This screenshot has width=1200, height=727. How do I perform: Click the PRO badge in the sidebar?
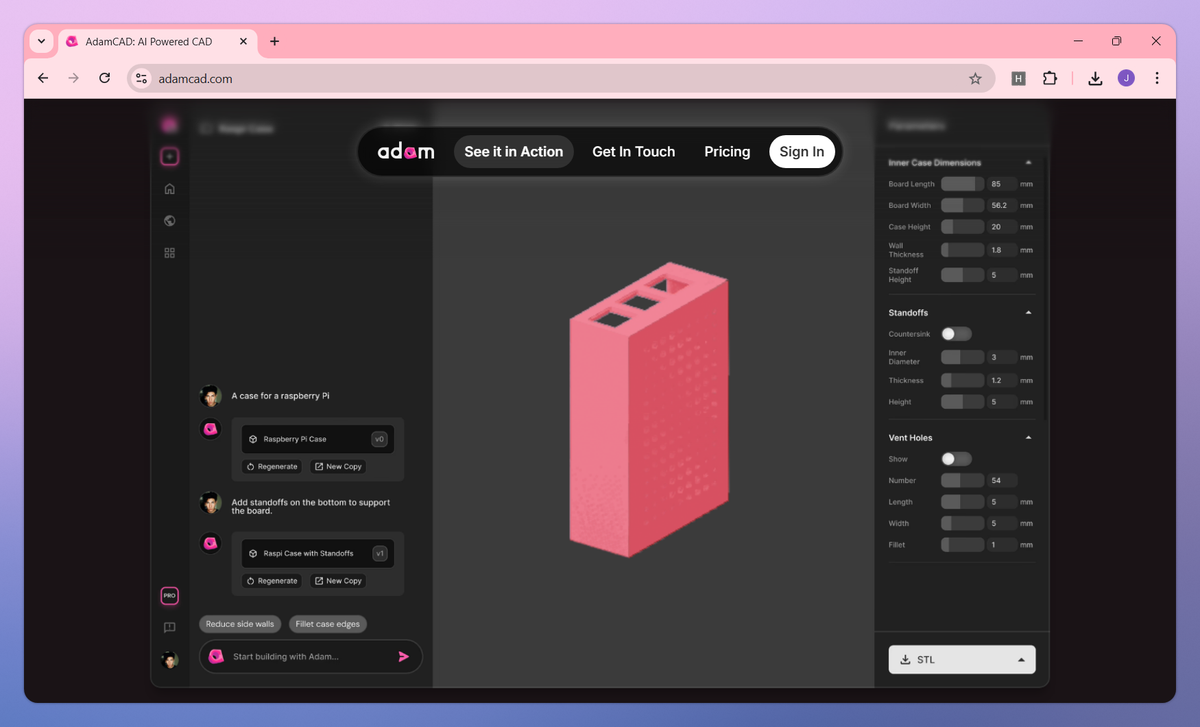(x=170, y=595)
